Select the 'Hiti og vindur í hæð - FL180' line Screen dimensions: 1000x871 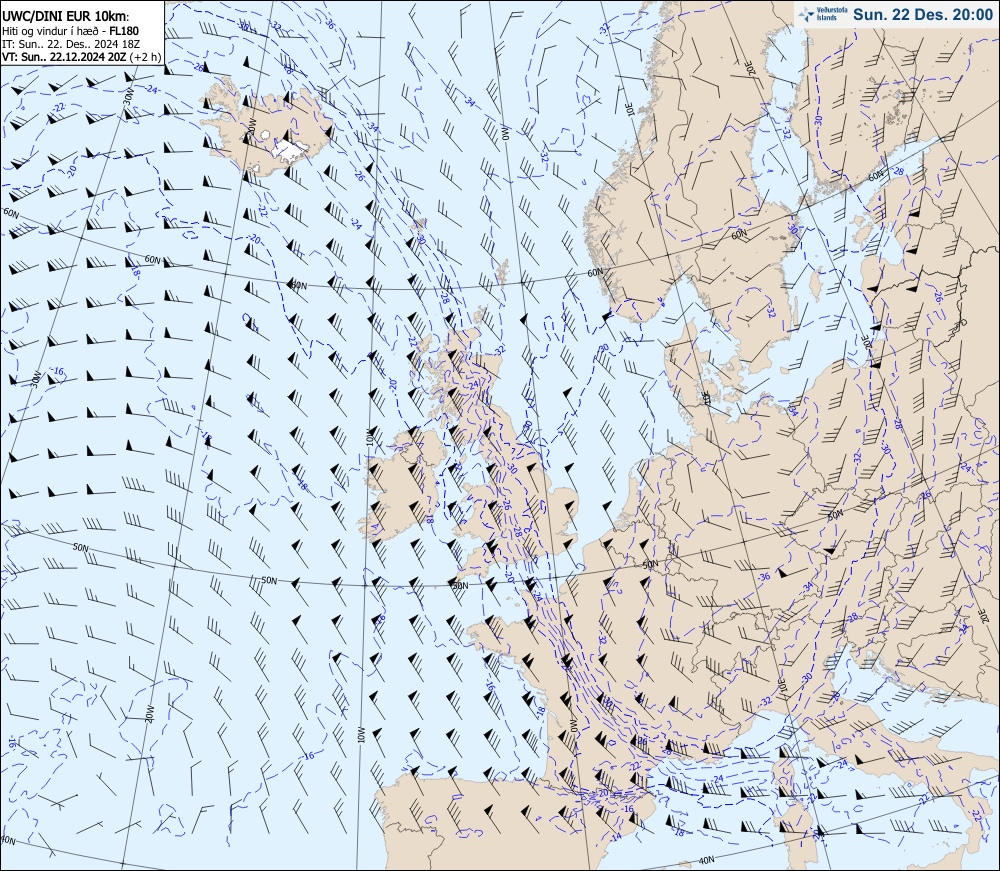coord(70,31)
